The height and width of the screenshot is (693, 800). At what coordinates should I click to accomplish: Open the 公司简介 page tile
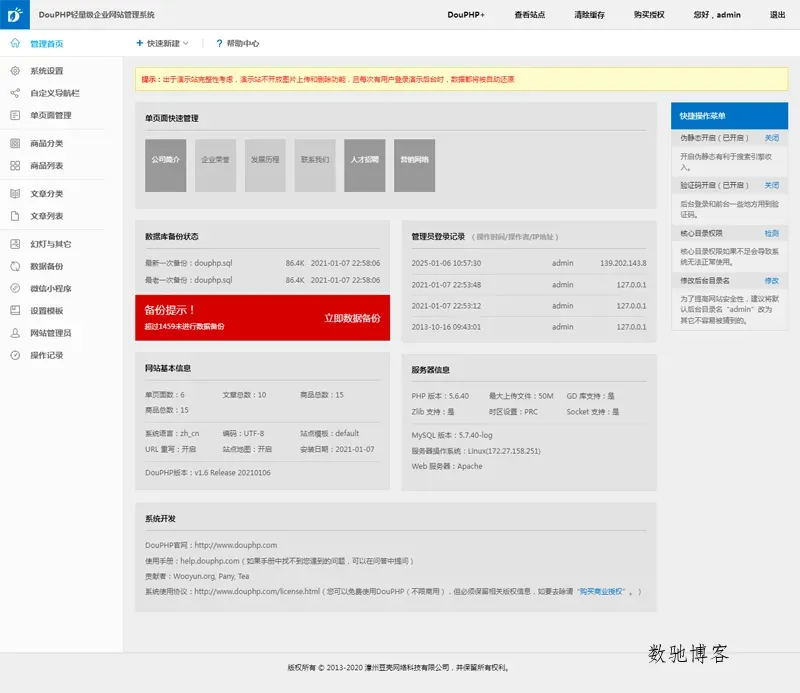coord(165,165)
